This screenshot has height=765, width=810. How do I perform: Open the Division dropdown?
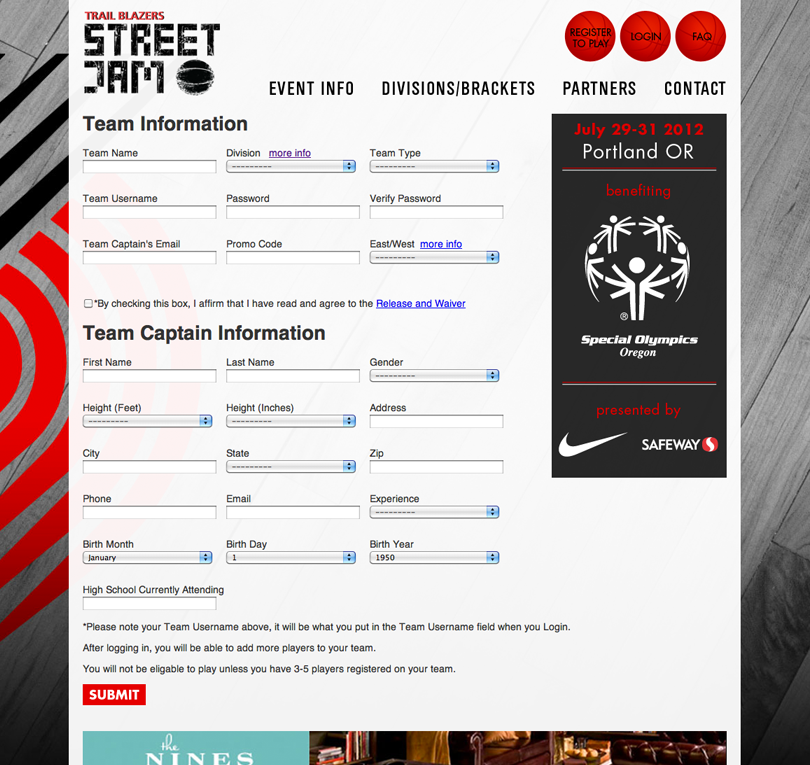pyautogui.click(x=291, y=166)
